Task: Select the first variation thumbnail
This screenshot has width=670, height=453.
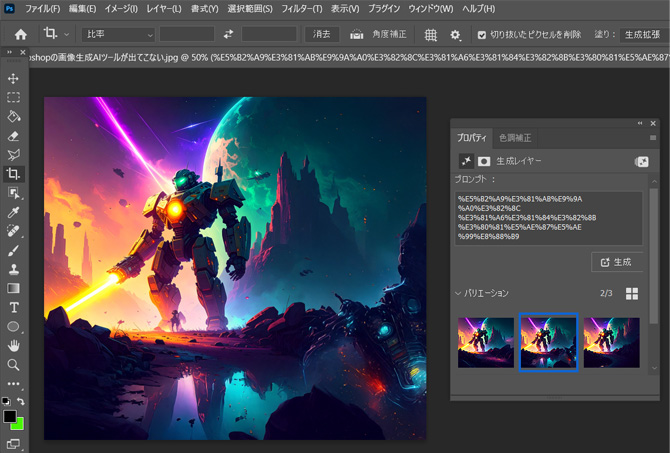Action: (x=486, y=342)
